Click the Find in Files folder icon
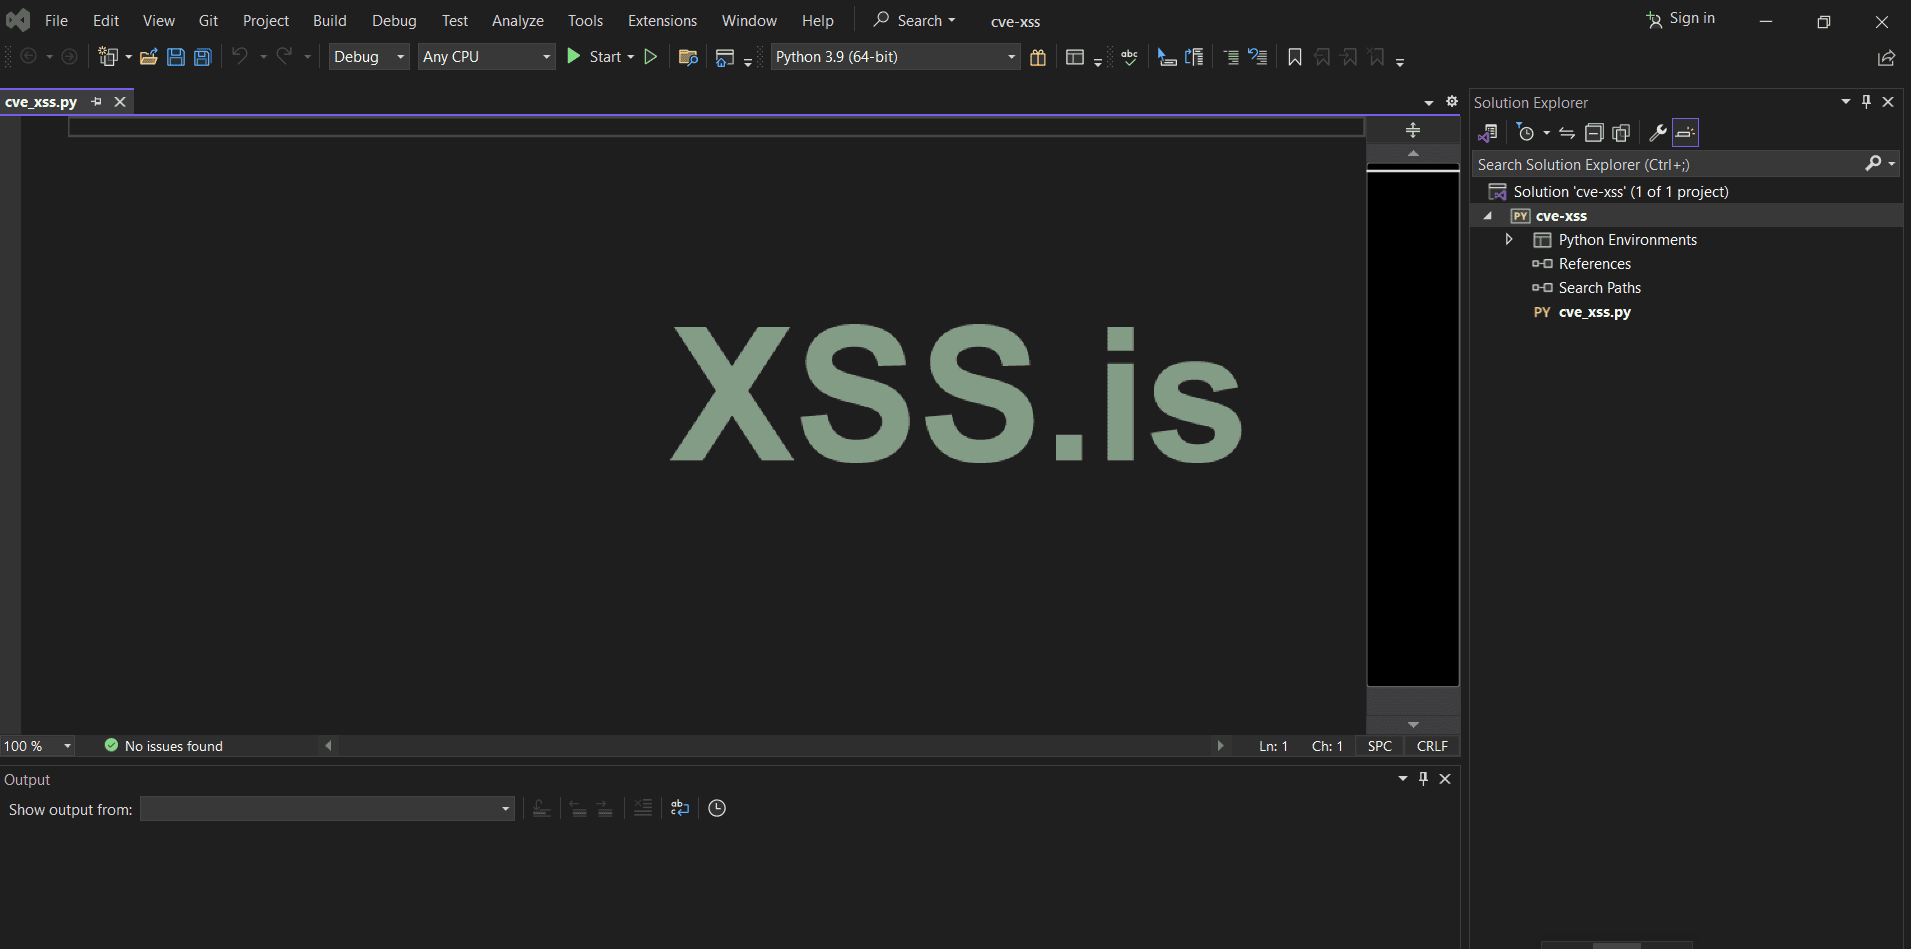The image size is (1911, 949). click(x=687, y=57)
